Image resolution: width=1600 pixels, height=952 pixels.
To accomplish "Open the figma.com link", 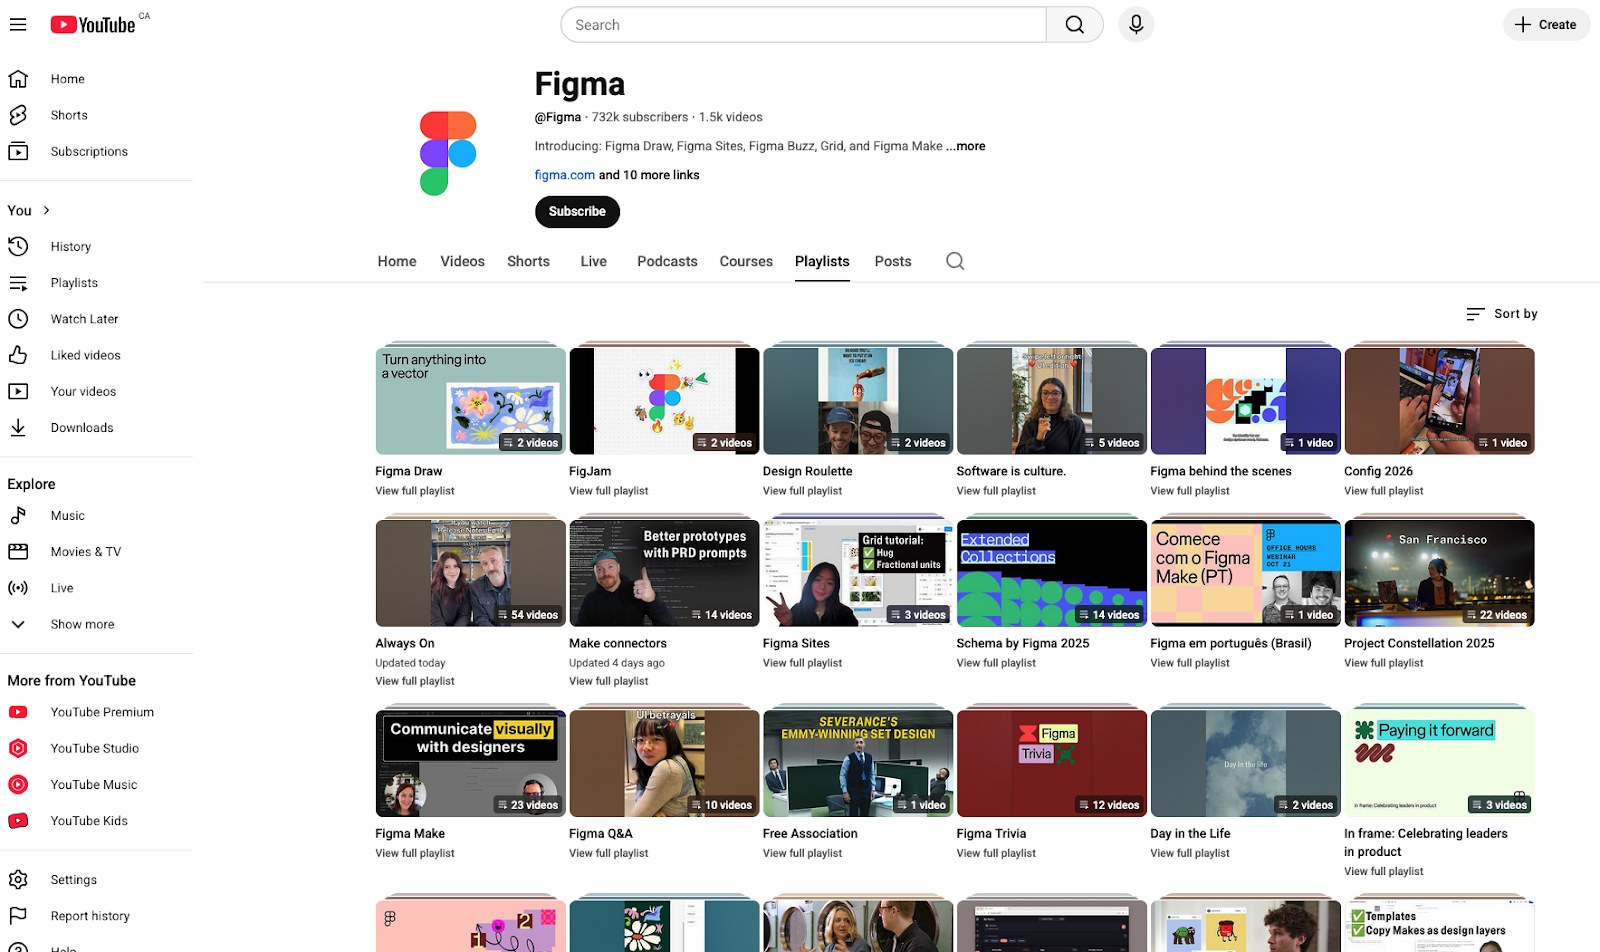I will click(x=564, y=175).
